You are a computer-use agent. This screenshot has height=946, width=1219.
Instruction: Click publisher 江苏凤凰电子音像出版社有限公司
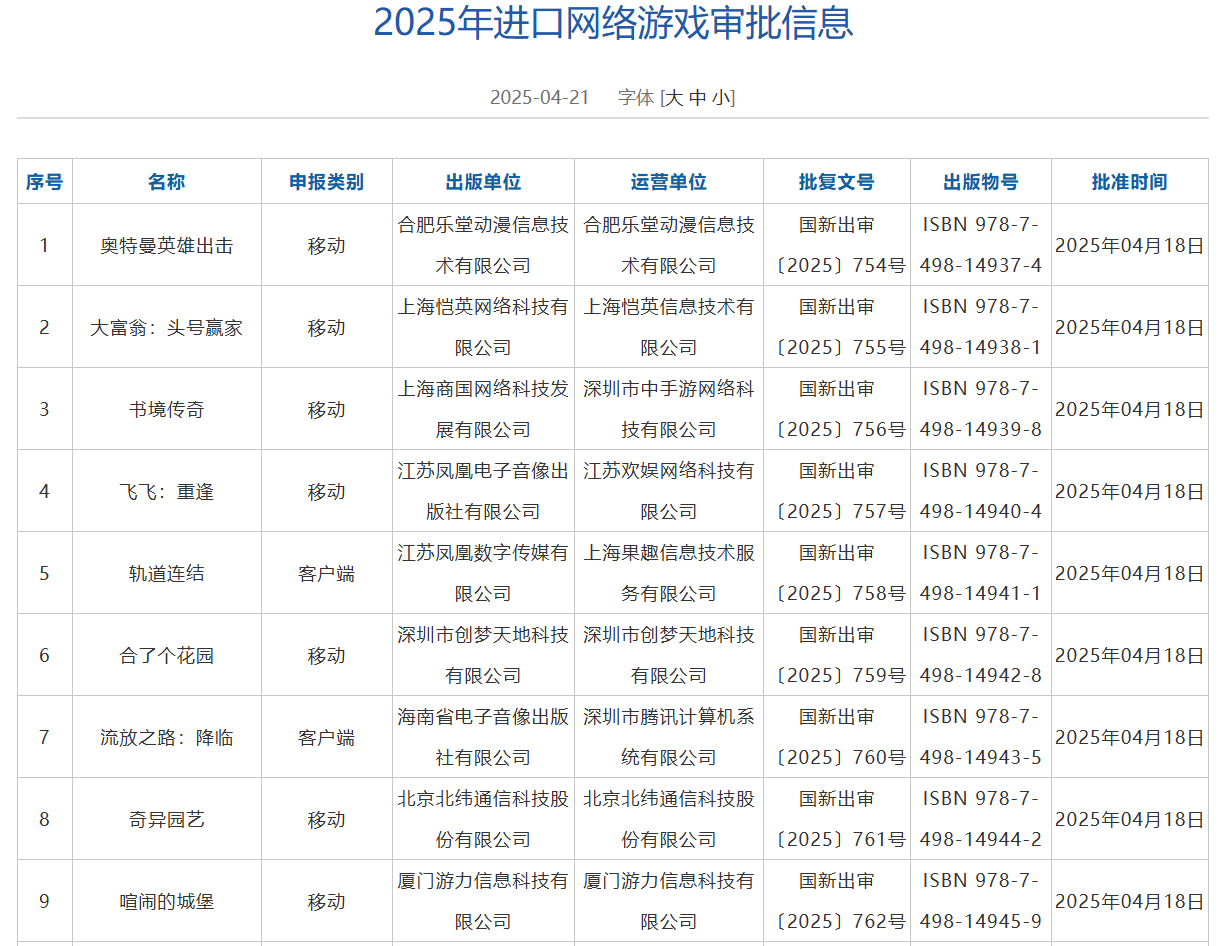tap(484, 491)
